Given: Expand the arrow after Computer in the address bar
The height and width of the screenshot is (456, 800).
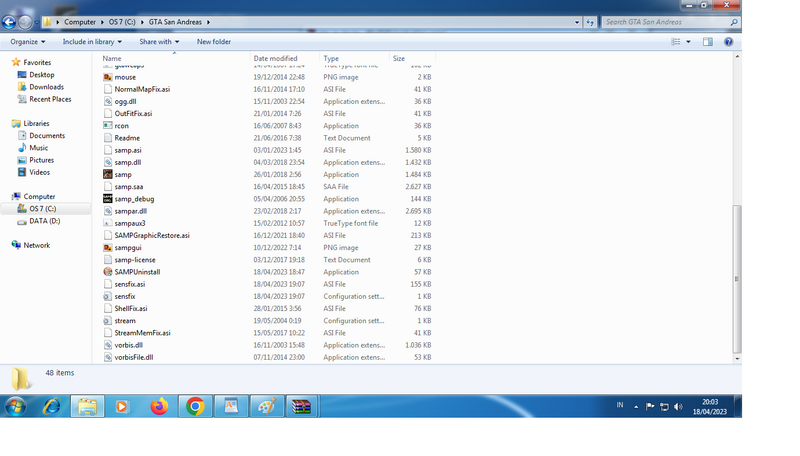Looking at the screenshot, I should tap(102, 22).
